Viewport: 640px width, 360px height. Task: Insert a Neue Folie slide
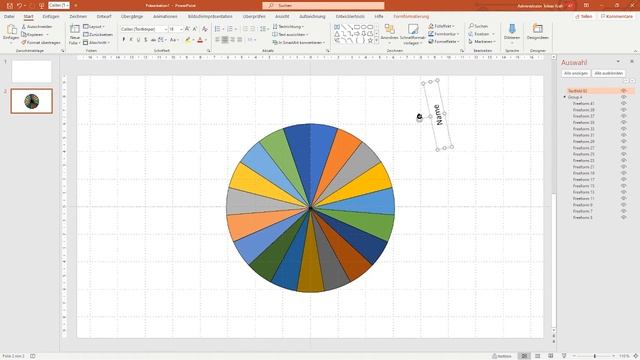[x=74, y=35]
